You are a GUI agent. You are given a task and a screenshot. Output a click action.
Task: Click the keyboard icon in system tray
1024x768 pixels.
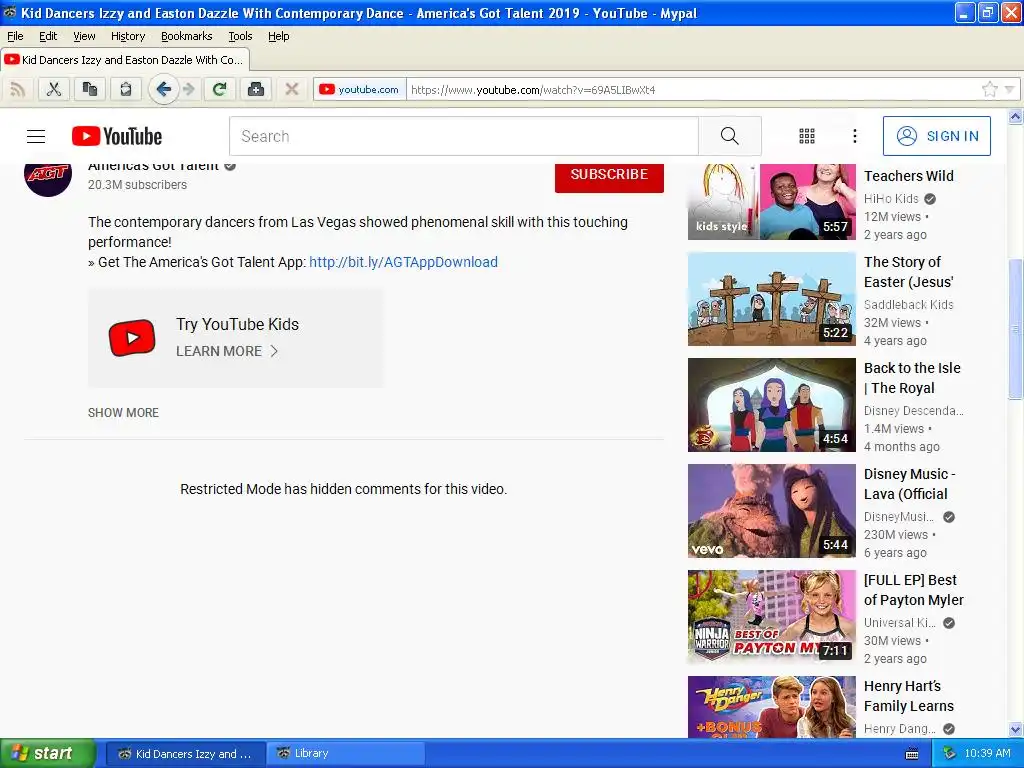(912, 754)
